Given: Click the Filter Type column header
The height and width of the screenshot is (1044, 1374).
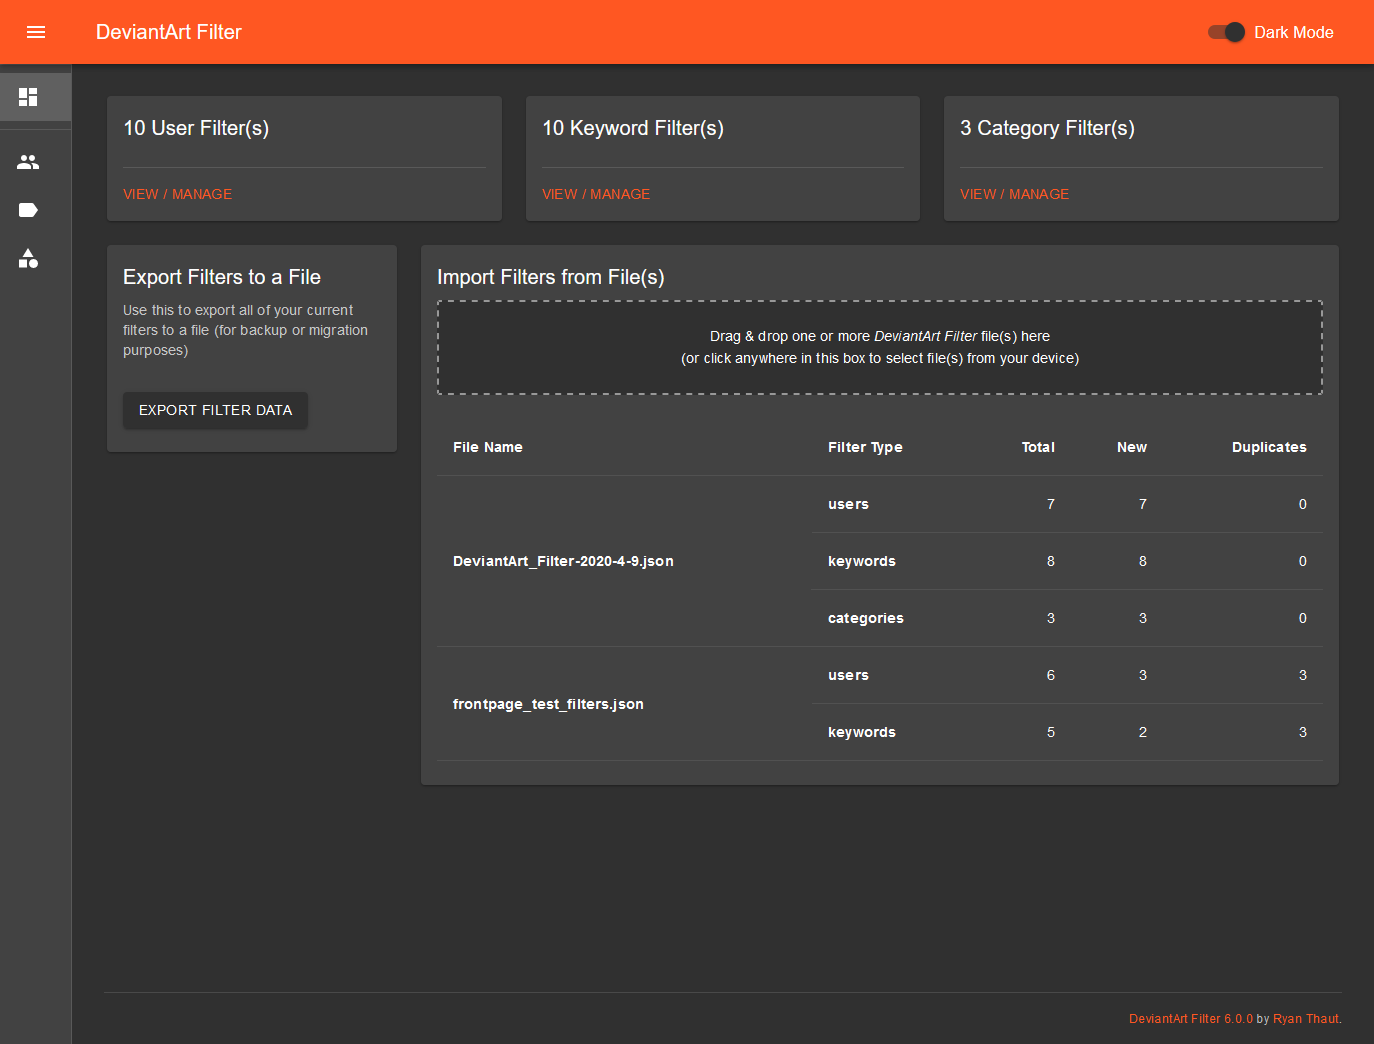Looking at the screenshot, I should click(x=865, y=447).
